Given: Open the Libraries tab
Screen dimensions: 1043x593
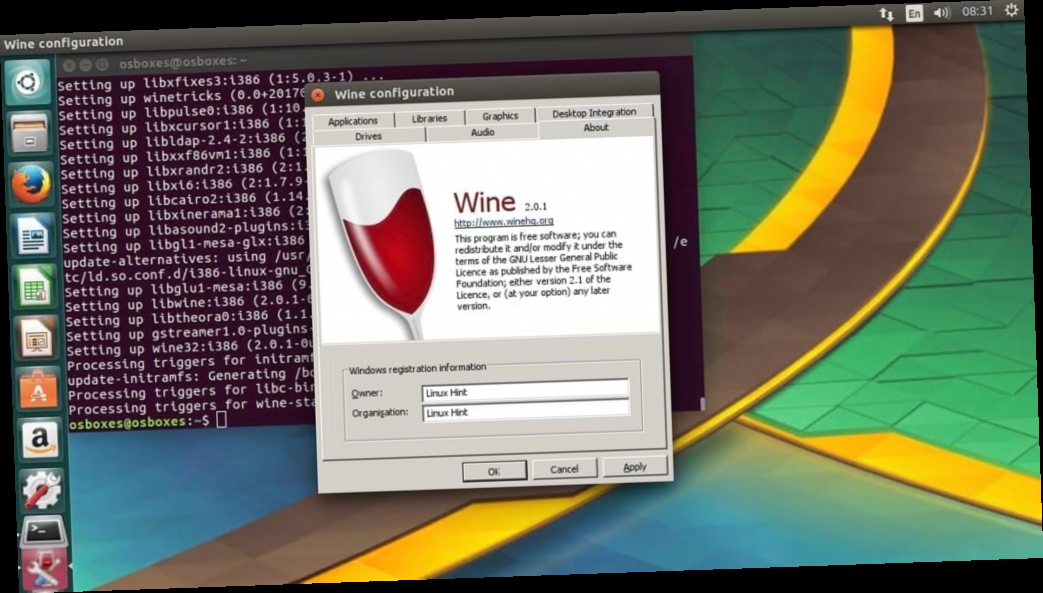Looking at the screenshot, I should coord(429,115).
